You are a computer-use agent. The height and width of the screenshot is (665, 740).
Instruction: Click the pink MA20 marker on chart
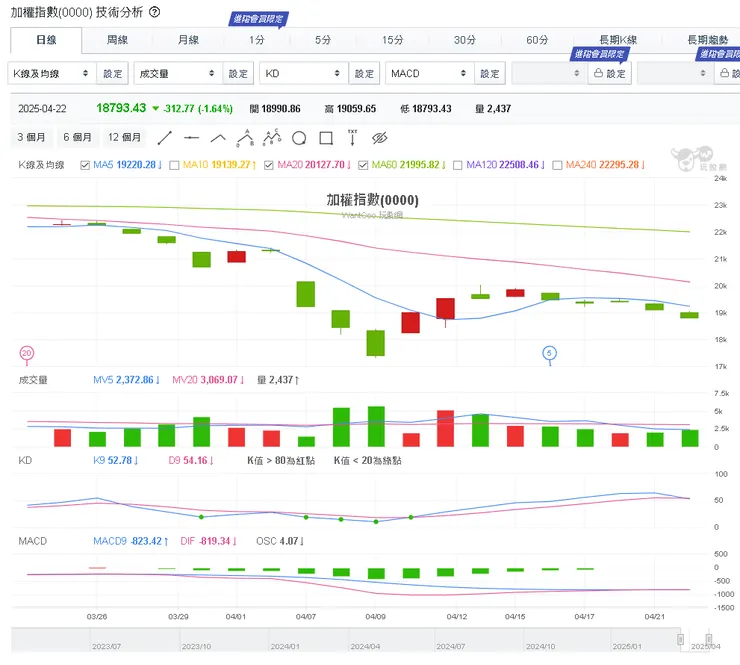[x=26, y=353]
